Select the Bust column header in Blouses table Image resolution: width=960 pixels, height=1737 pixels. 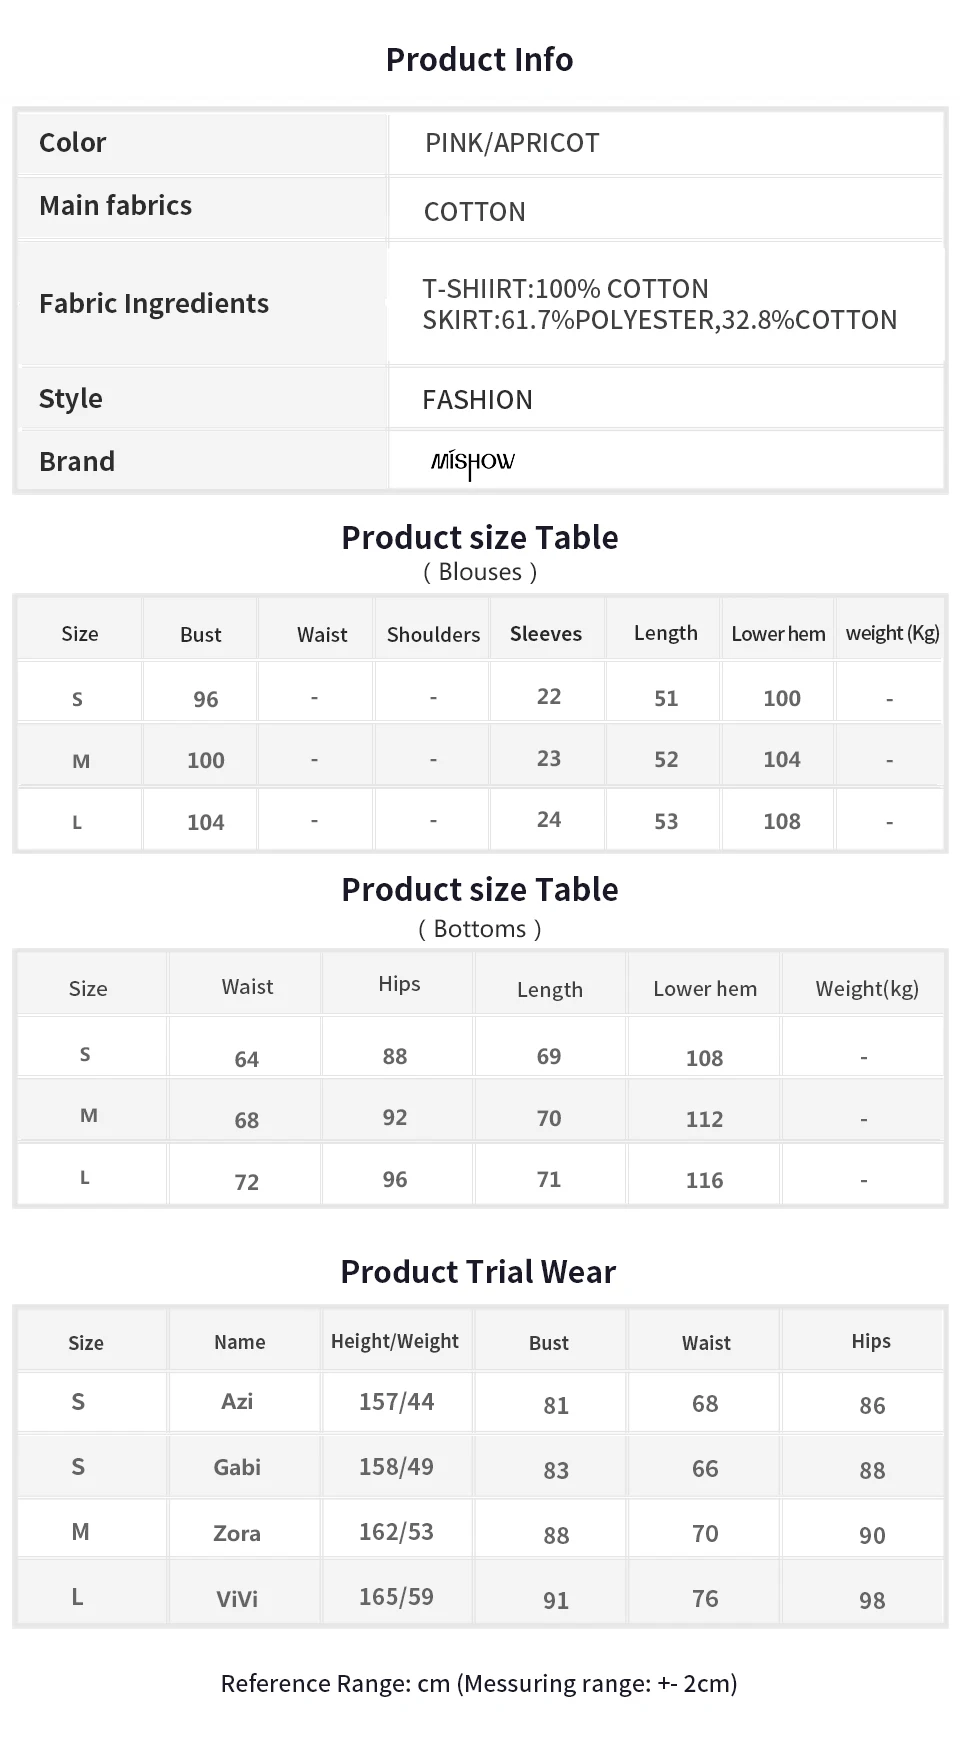tap(200, 634)
